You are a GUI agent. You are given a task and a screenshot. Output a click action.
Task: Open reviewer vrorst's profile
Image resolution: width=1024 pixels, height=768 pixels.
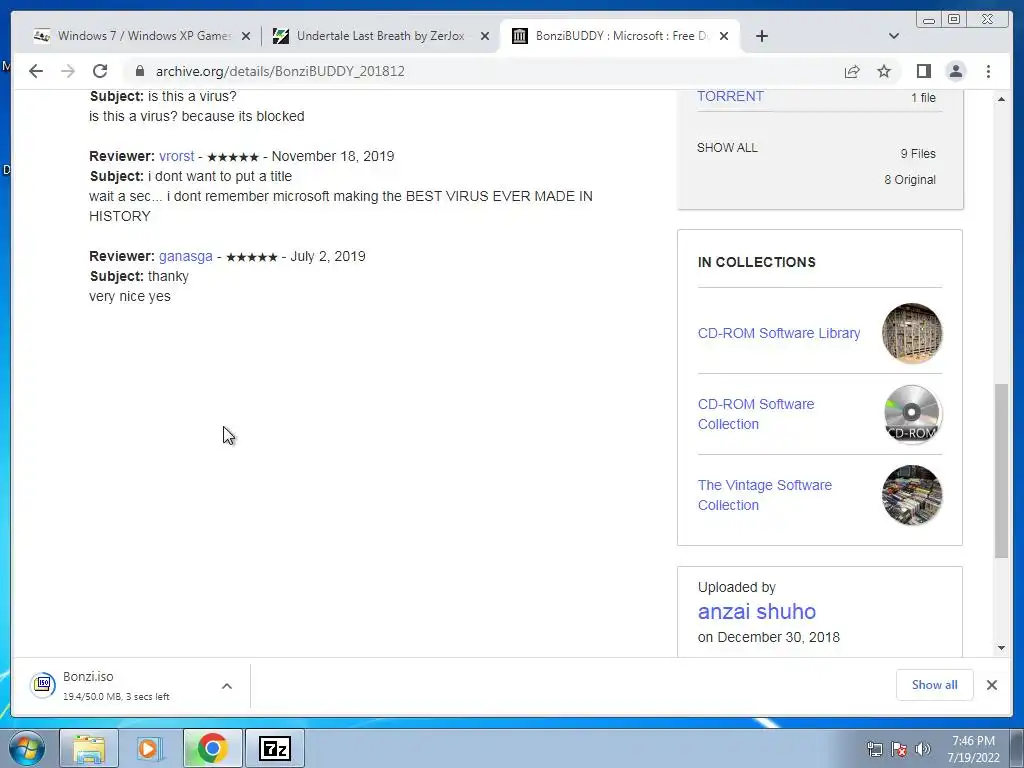[176, 156]
